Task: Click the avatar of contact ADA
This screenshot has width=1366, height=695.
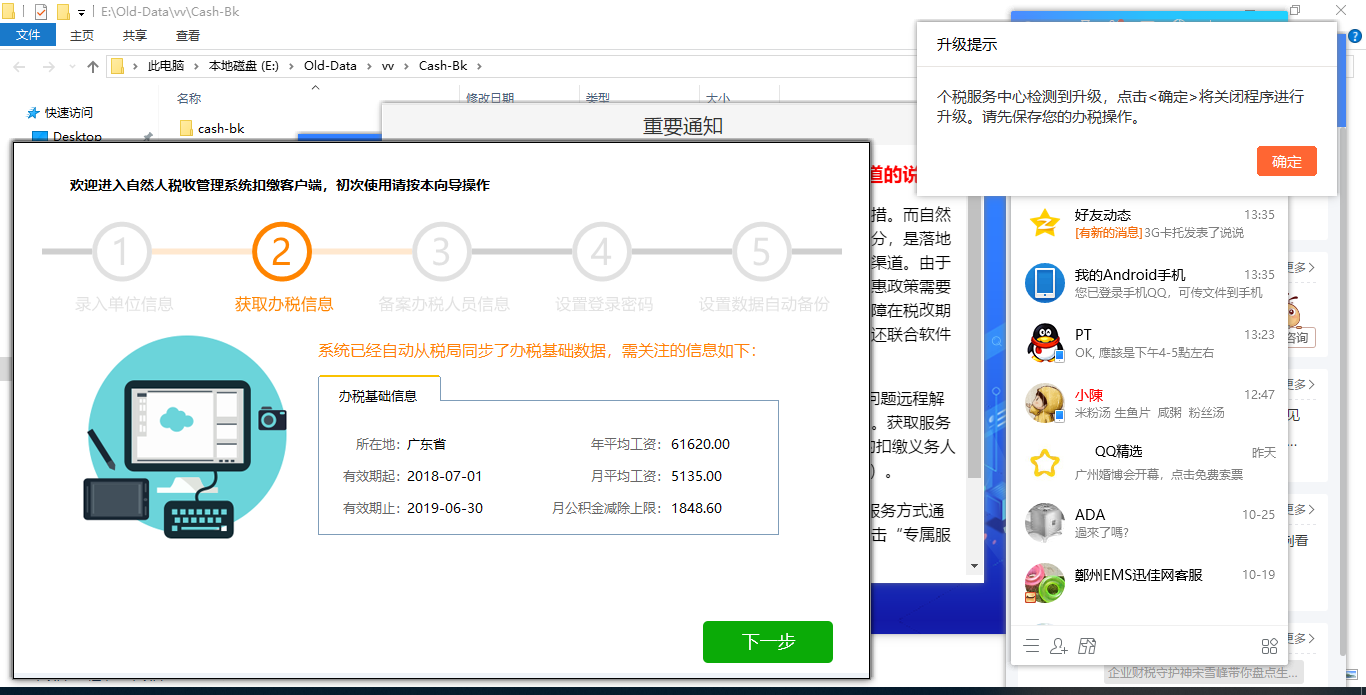Action: click(x=1045, y=523)
